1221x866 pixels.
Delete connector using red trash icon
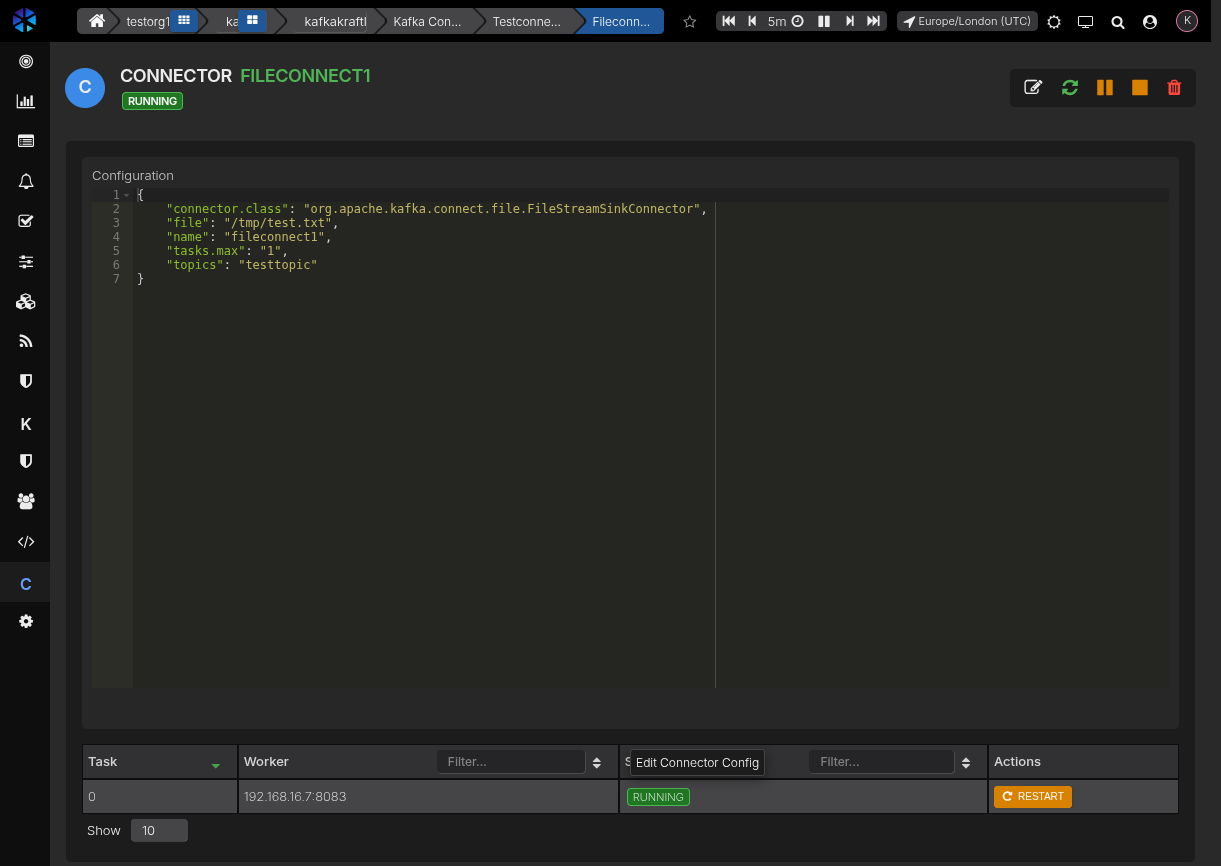point(1174,87)
